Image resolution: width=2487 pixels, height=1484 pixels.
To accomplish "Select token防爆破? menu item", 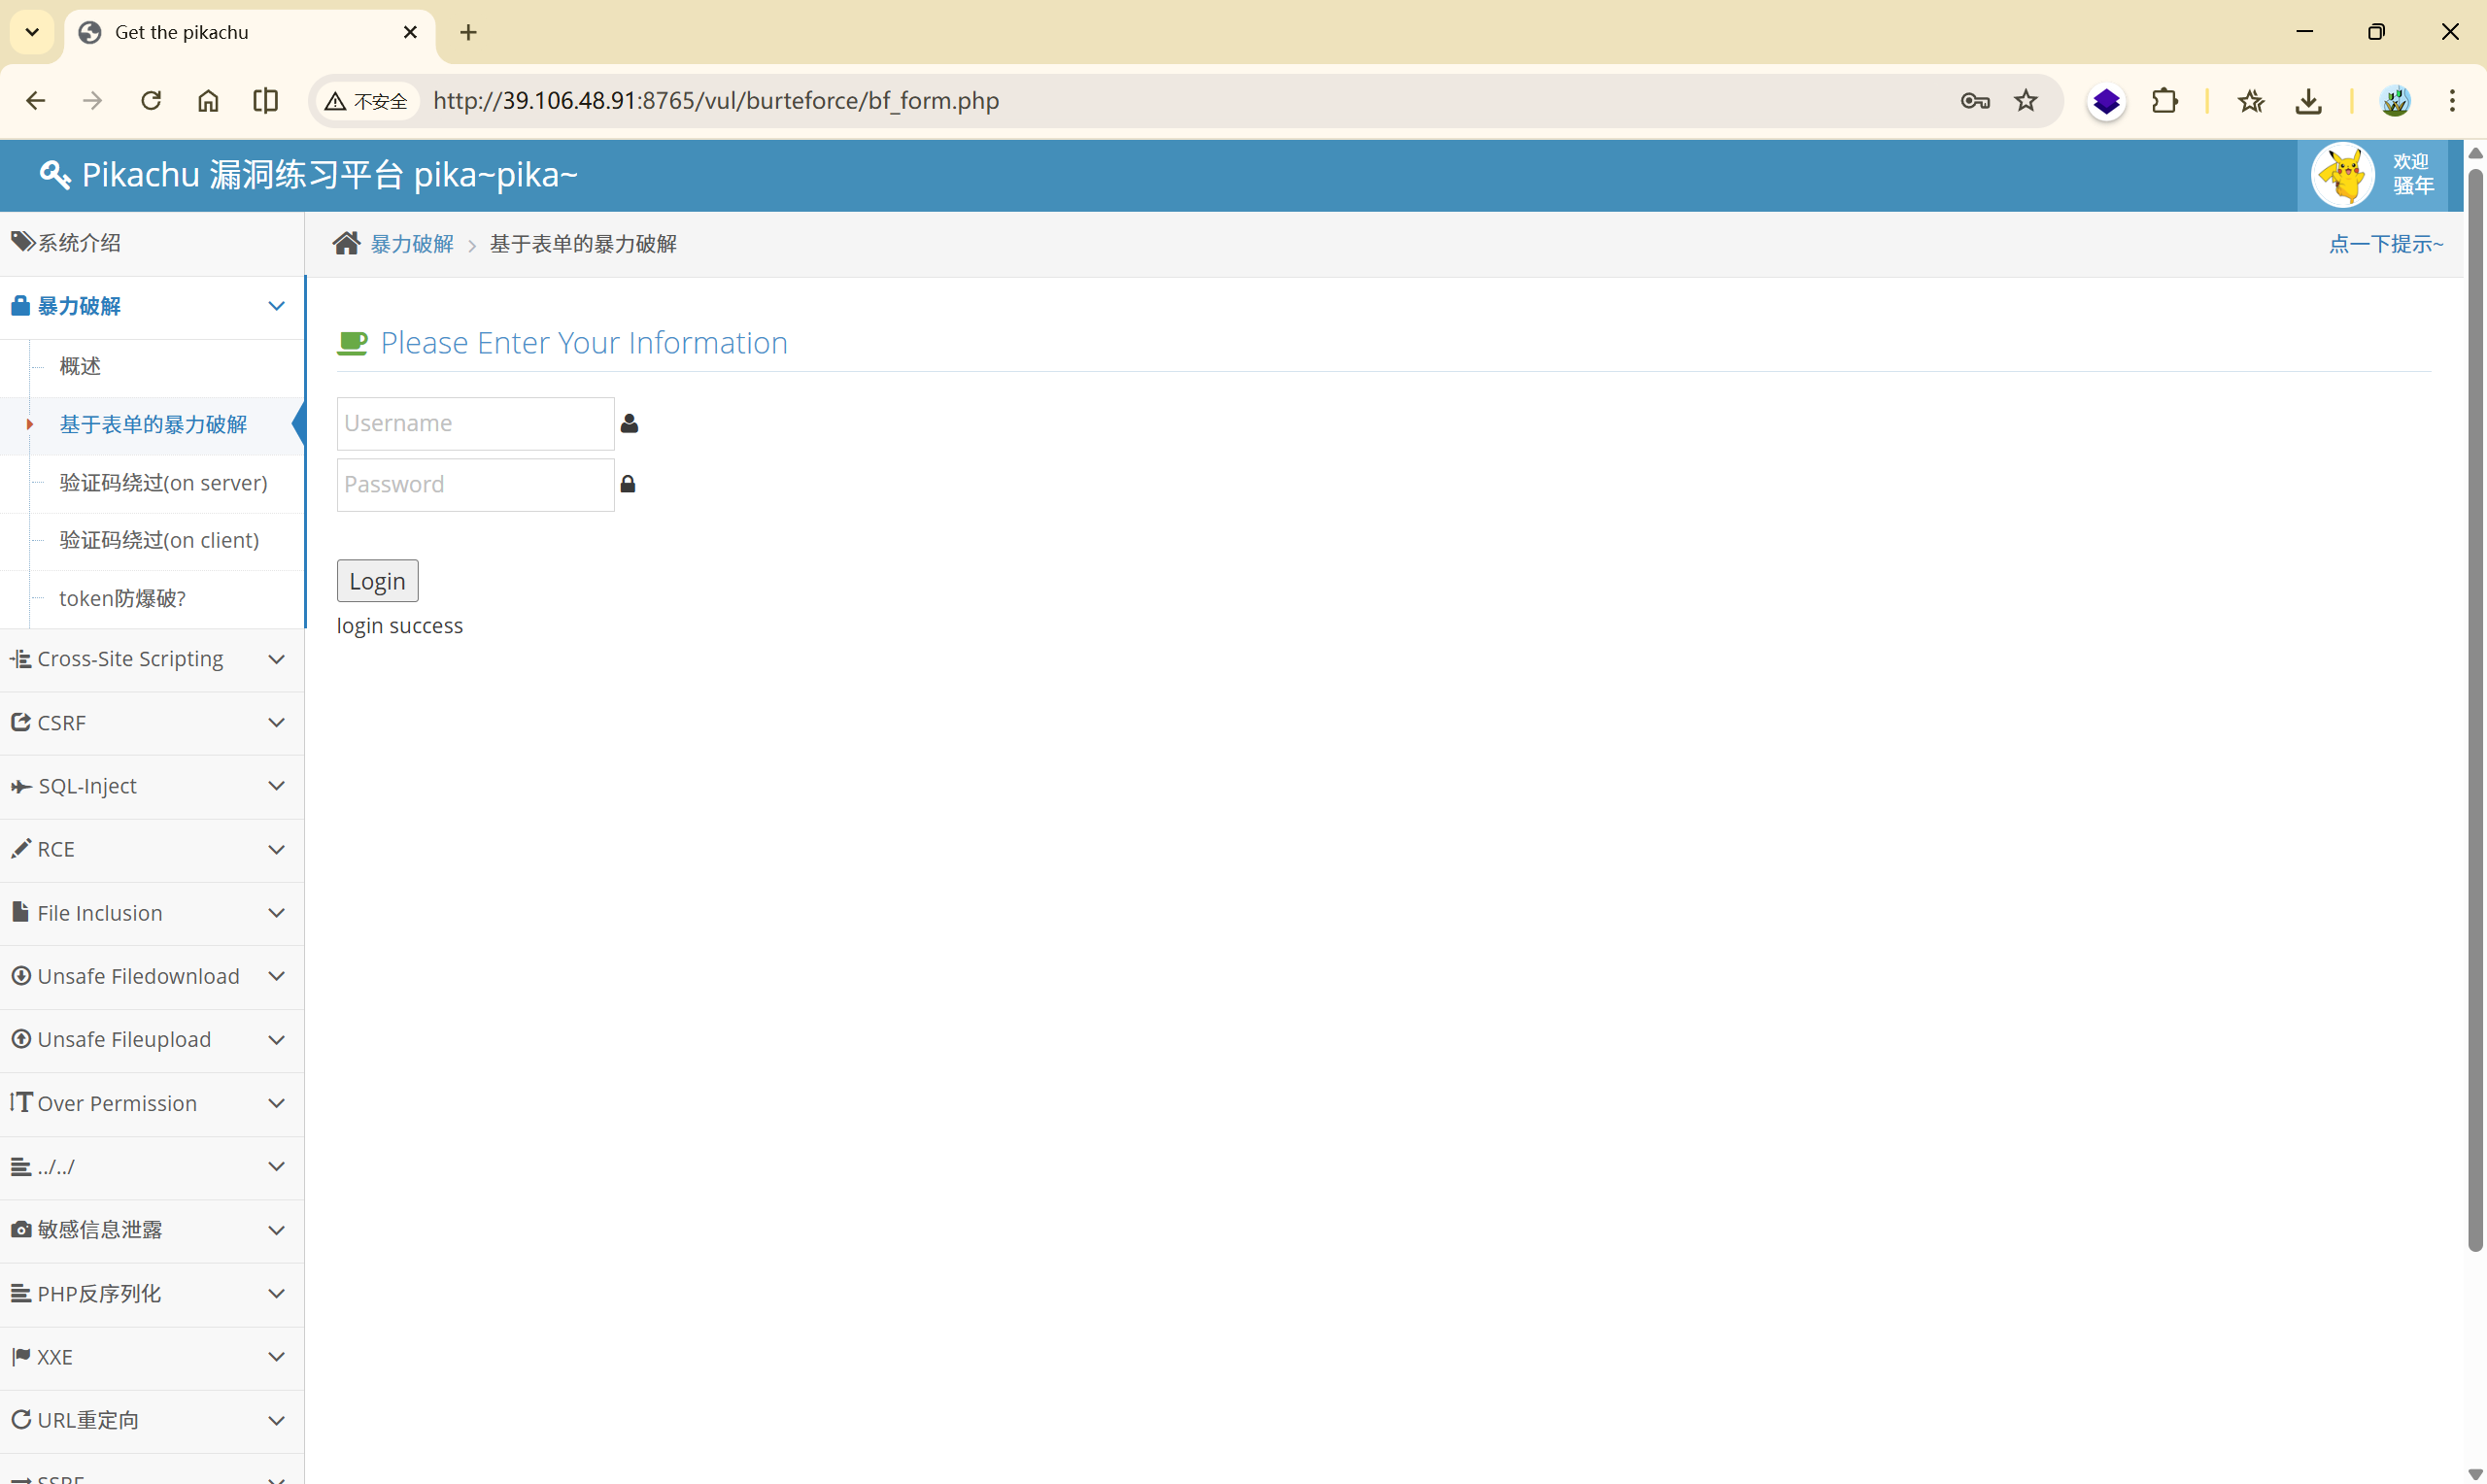I will 122,598.
